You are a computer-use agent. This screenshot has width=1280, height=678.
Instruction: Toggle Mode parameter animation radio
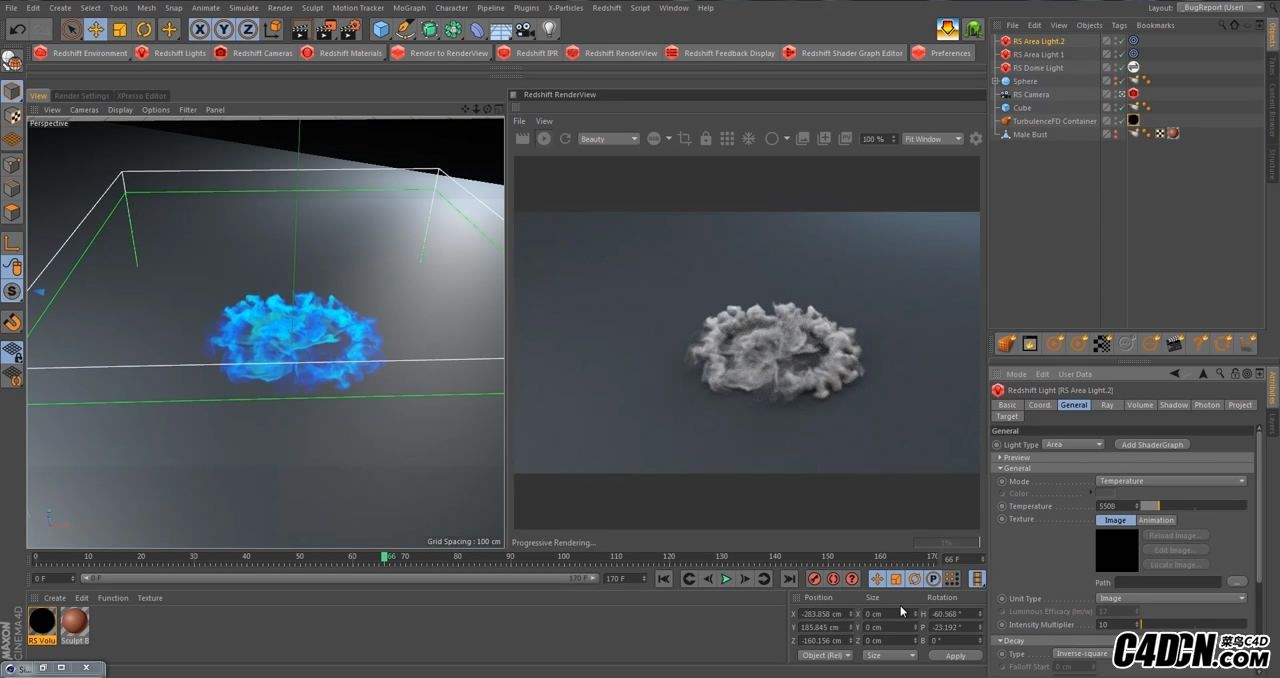[x=1002, y=481]
